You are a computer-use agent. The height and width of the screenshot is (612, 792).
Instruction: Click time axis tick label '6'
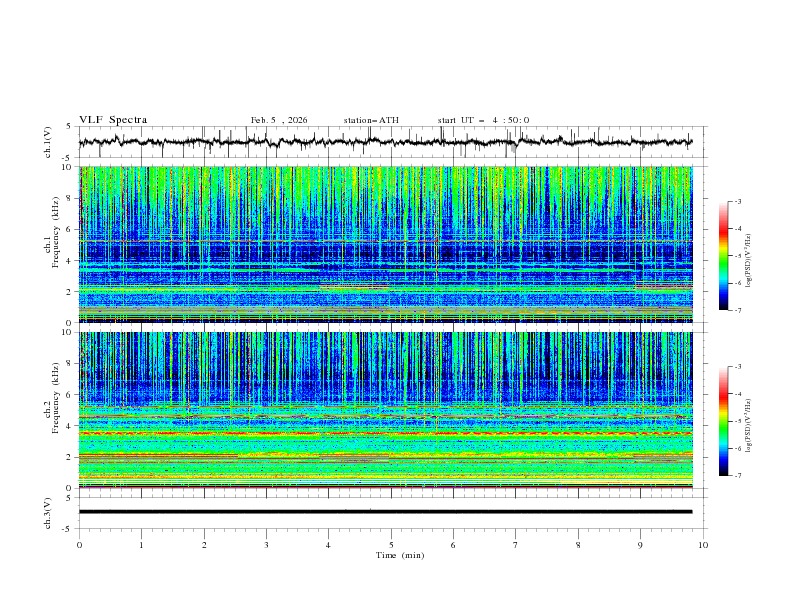pos(454,545)
